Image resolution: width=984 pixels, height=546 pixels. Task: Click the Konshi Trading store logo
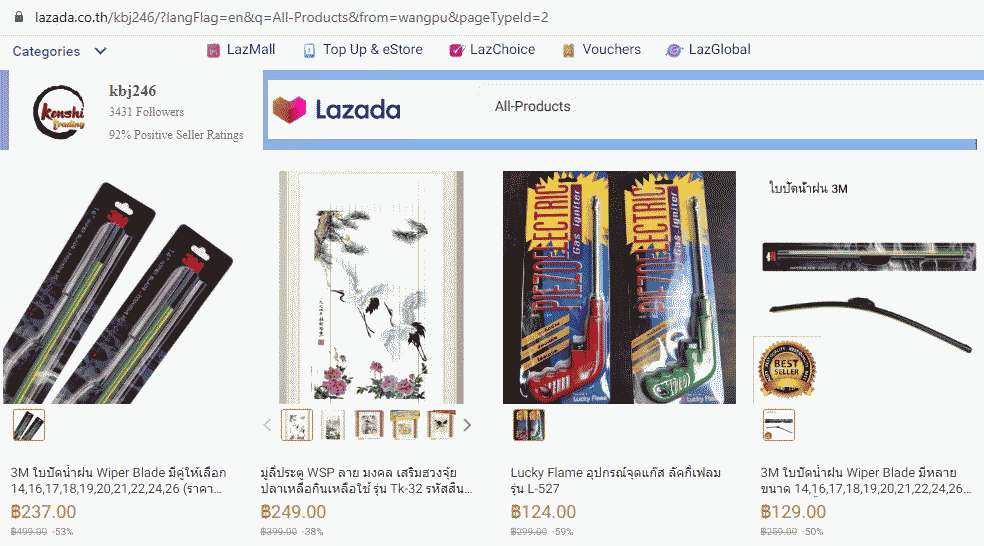click(x=59, y=112)
